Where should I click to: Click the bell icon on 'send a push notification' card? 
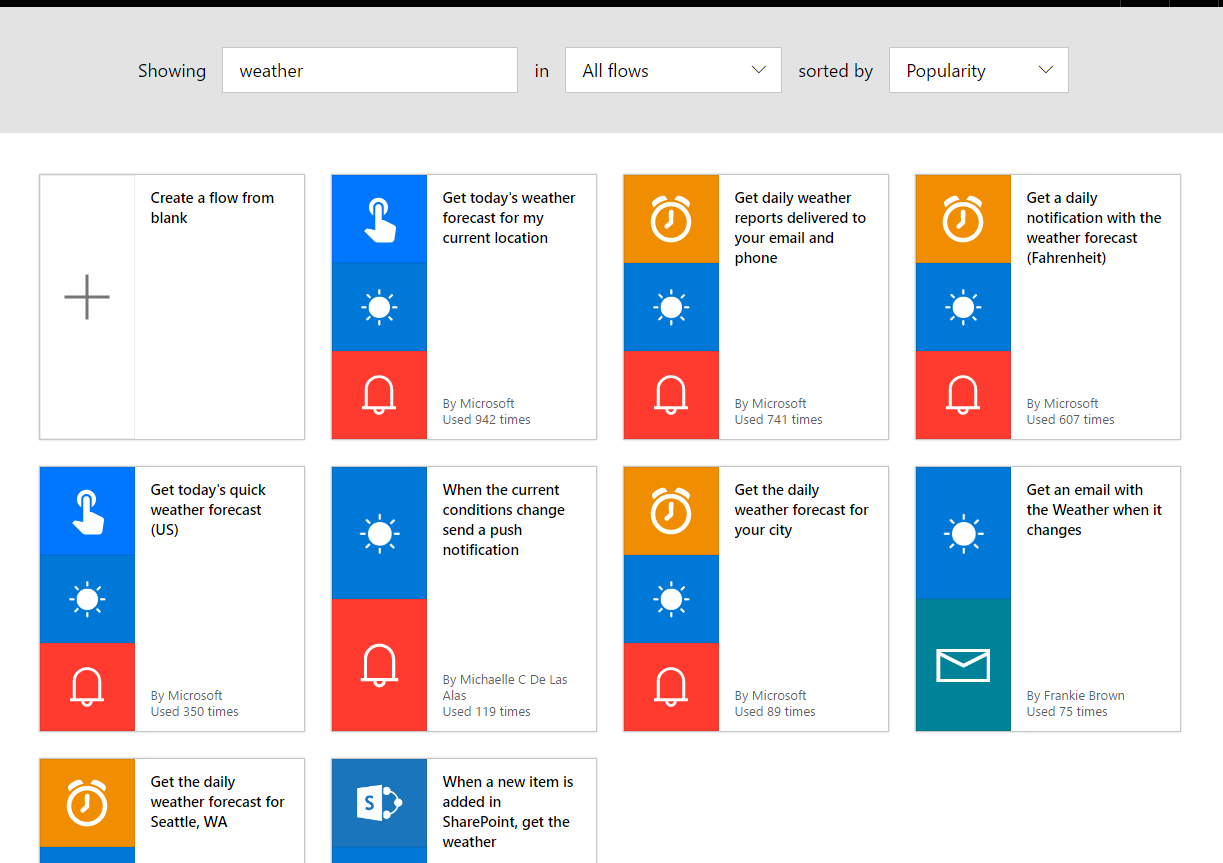[379, 665]
